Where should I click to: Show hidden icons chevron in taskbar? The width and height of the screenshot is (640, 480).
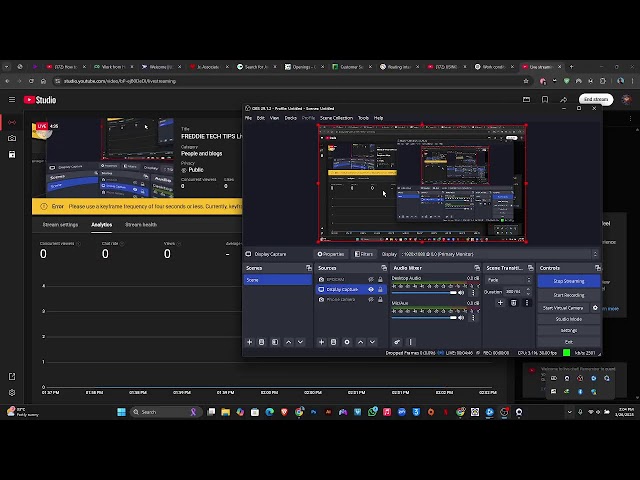[569, 412]
